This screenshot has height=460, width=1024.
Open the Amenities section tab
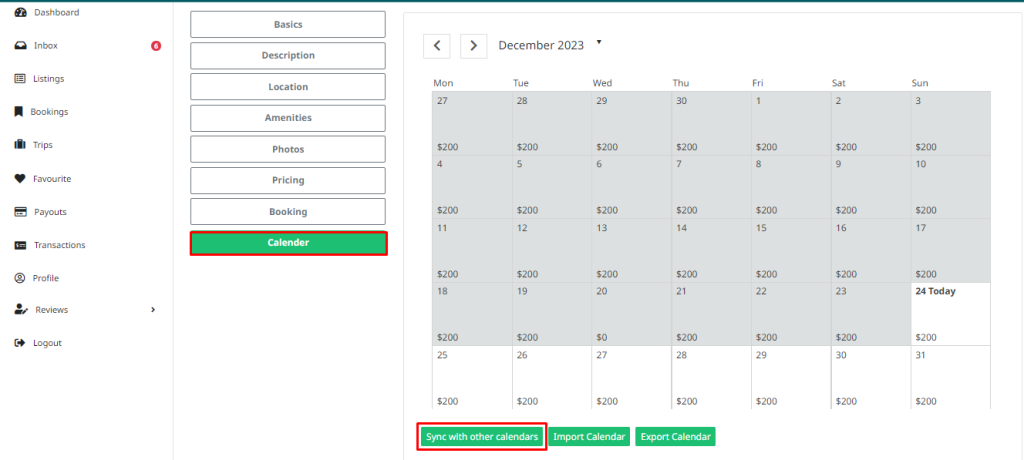click(x=287, y=118)
